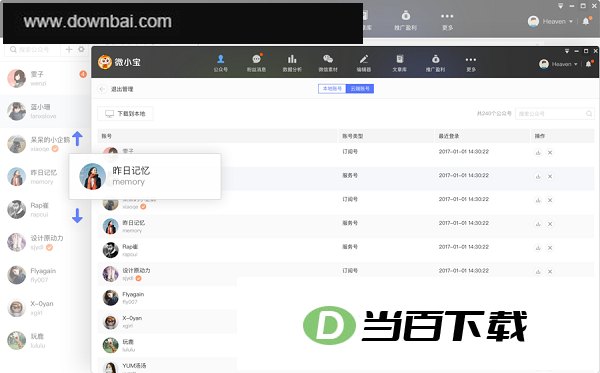Click the unread badge on sidebar 雪子
The height and width of the screenshot is (373, 600).
[83, 74]
